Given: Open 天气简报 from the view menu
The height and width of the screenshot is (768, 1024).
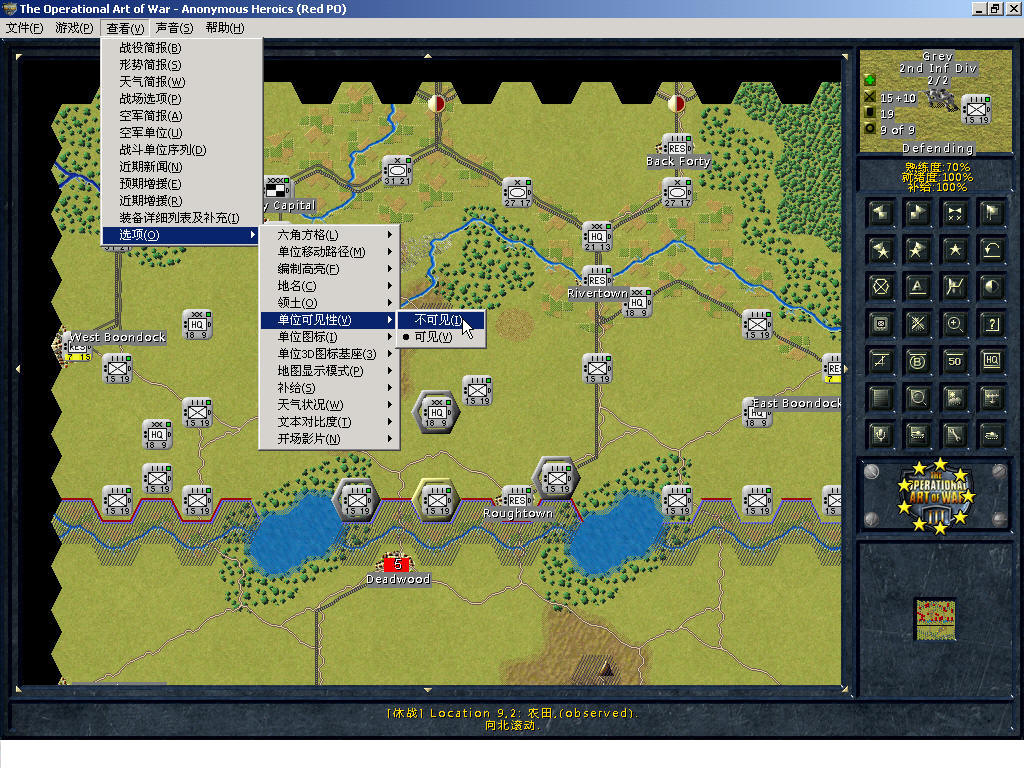Looking at the screenshot, I should (x=152, y=82).
